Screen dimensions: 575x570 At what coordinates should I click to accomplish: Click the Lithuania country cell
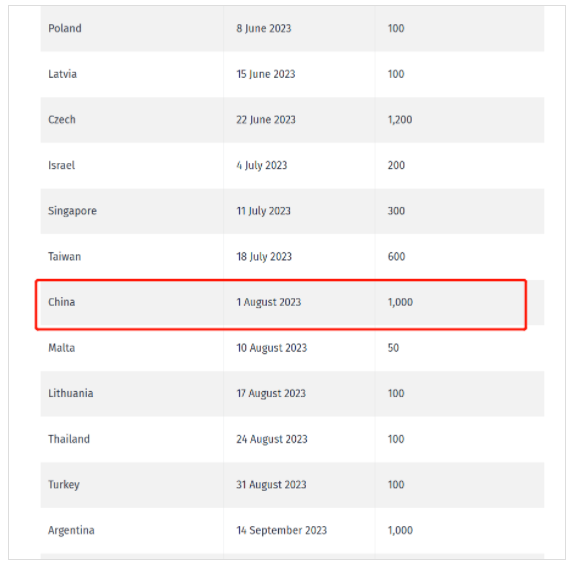click(70, 393)
